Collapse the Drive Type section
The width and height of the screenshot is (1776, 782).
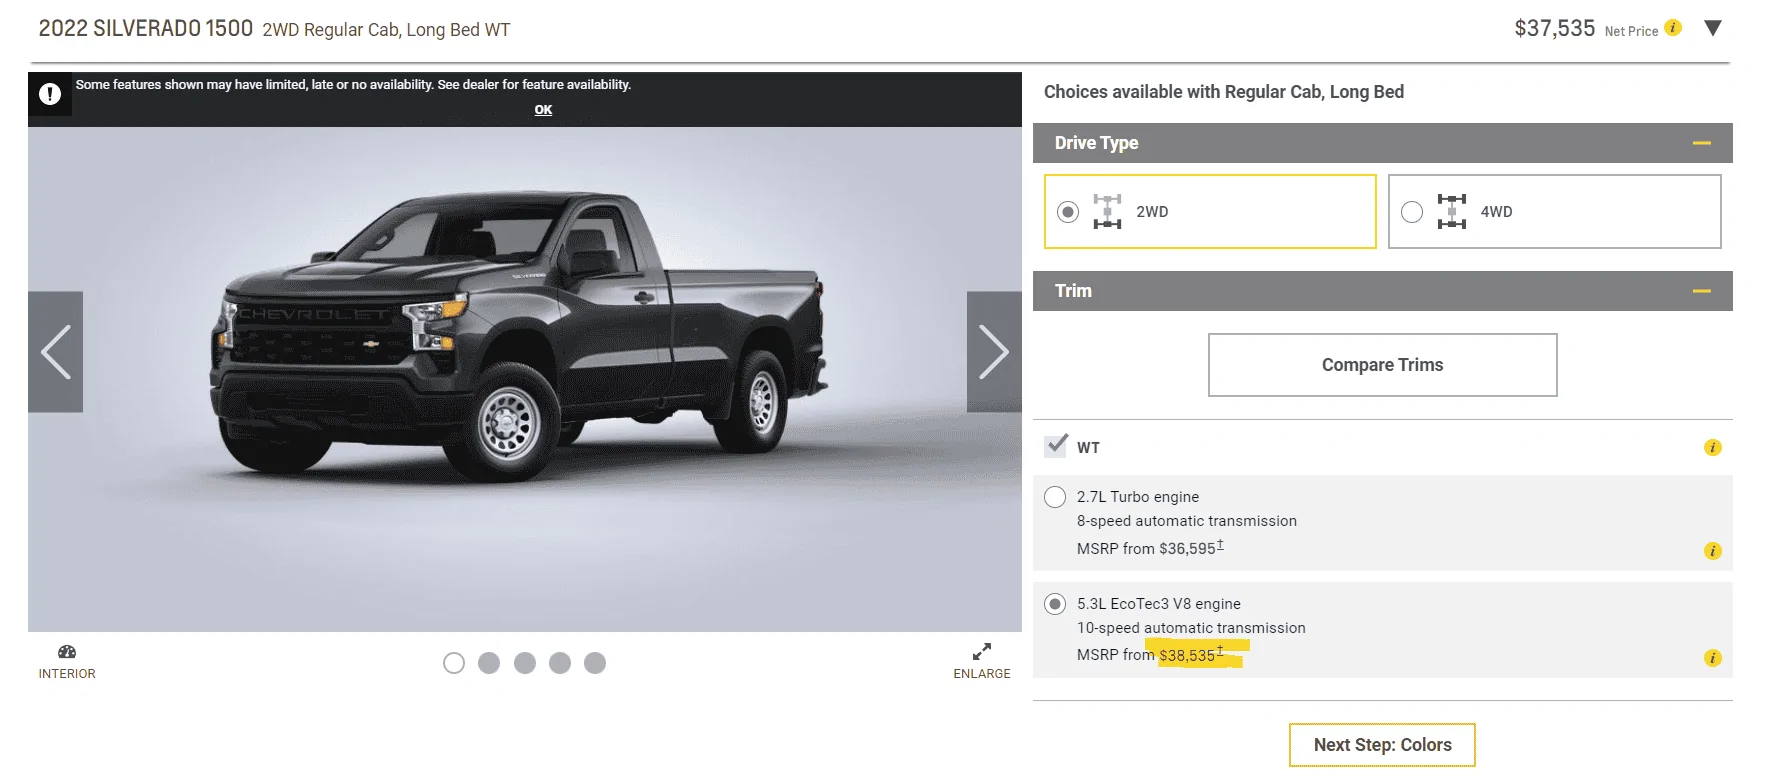coord(1702,143)
